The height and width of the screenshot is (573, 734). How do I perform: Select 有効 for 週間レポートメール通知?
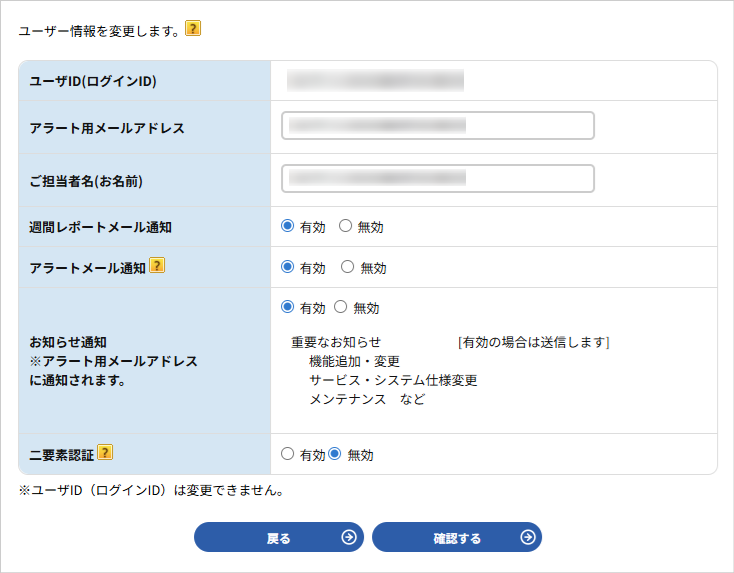tap(288, 226)
